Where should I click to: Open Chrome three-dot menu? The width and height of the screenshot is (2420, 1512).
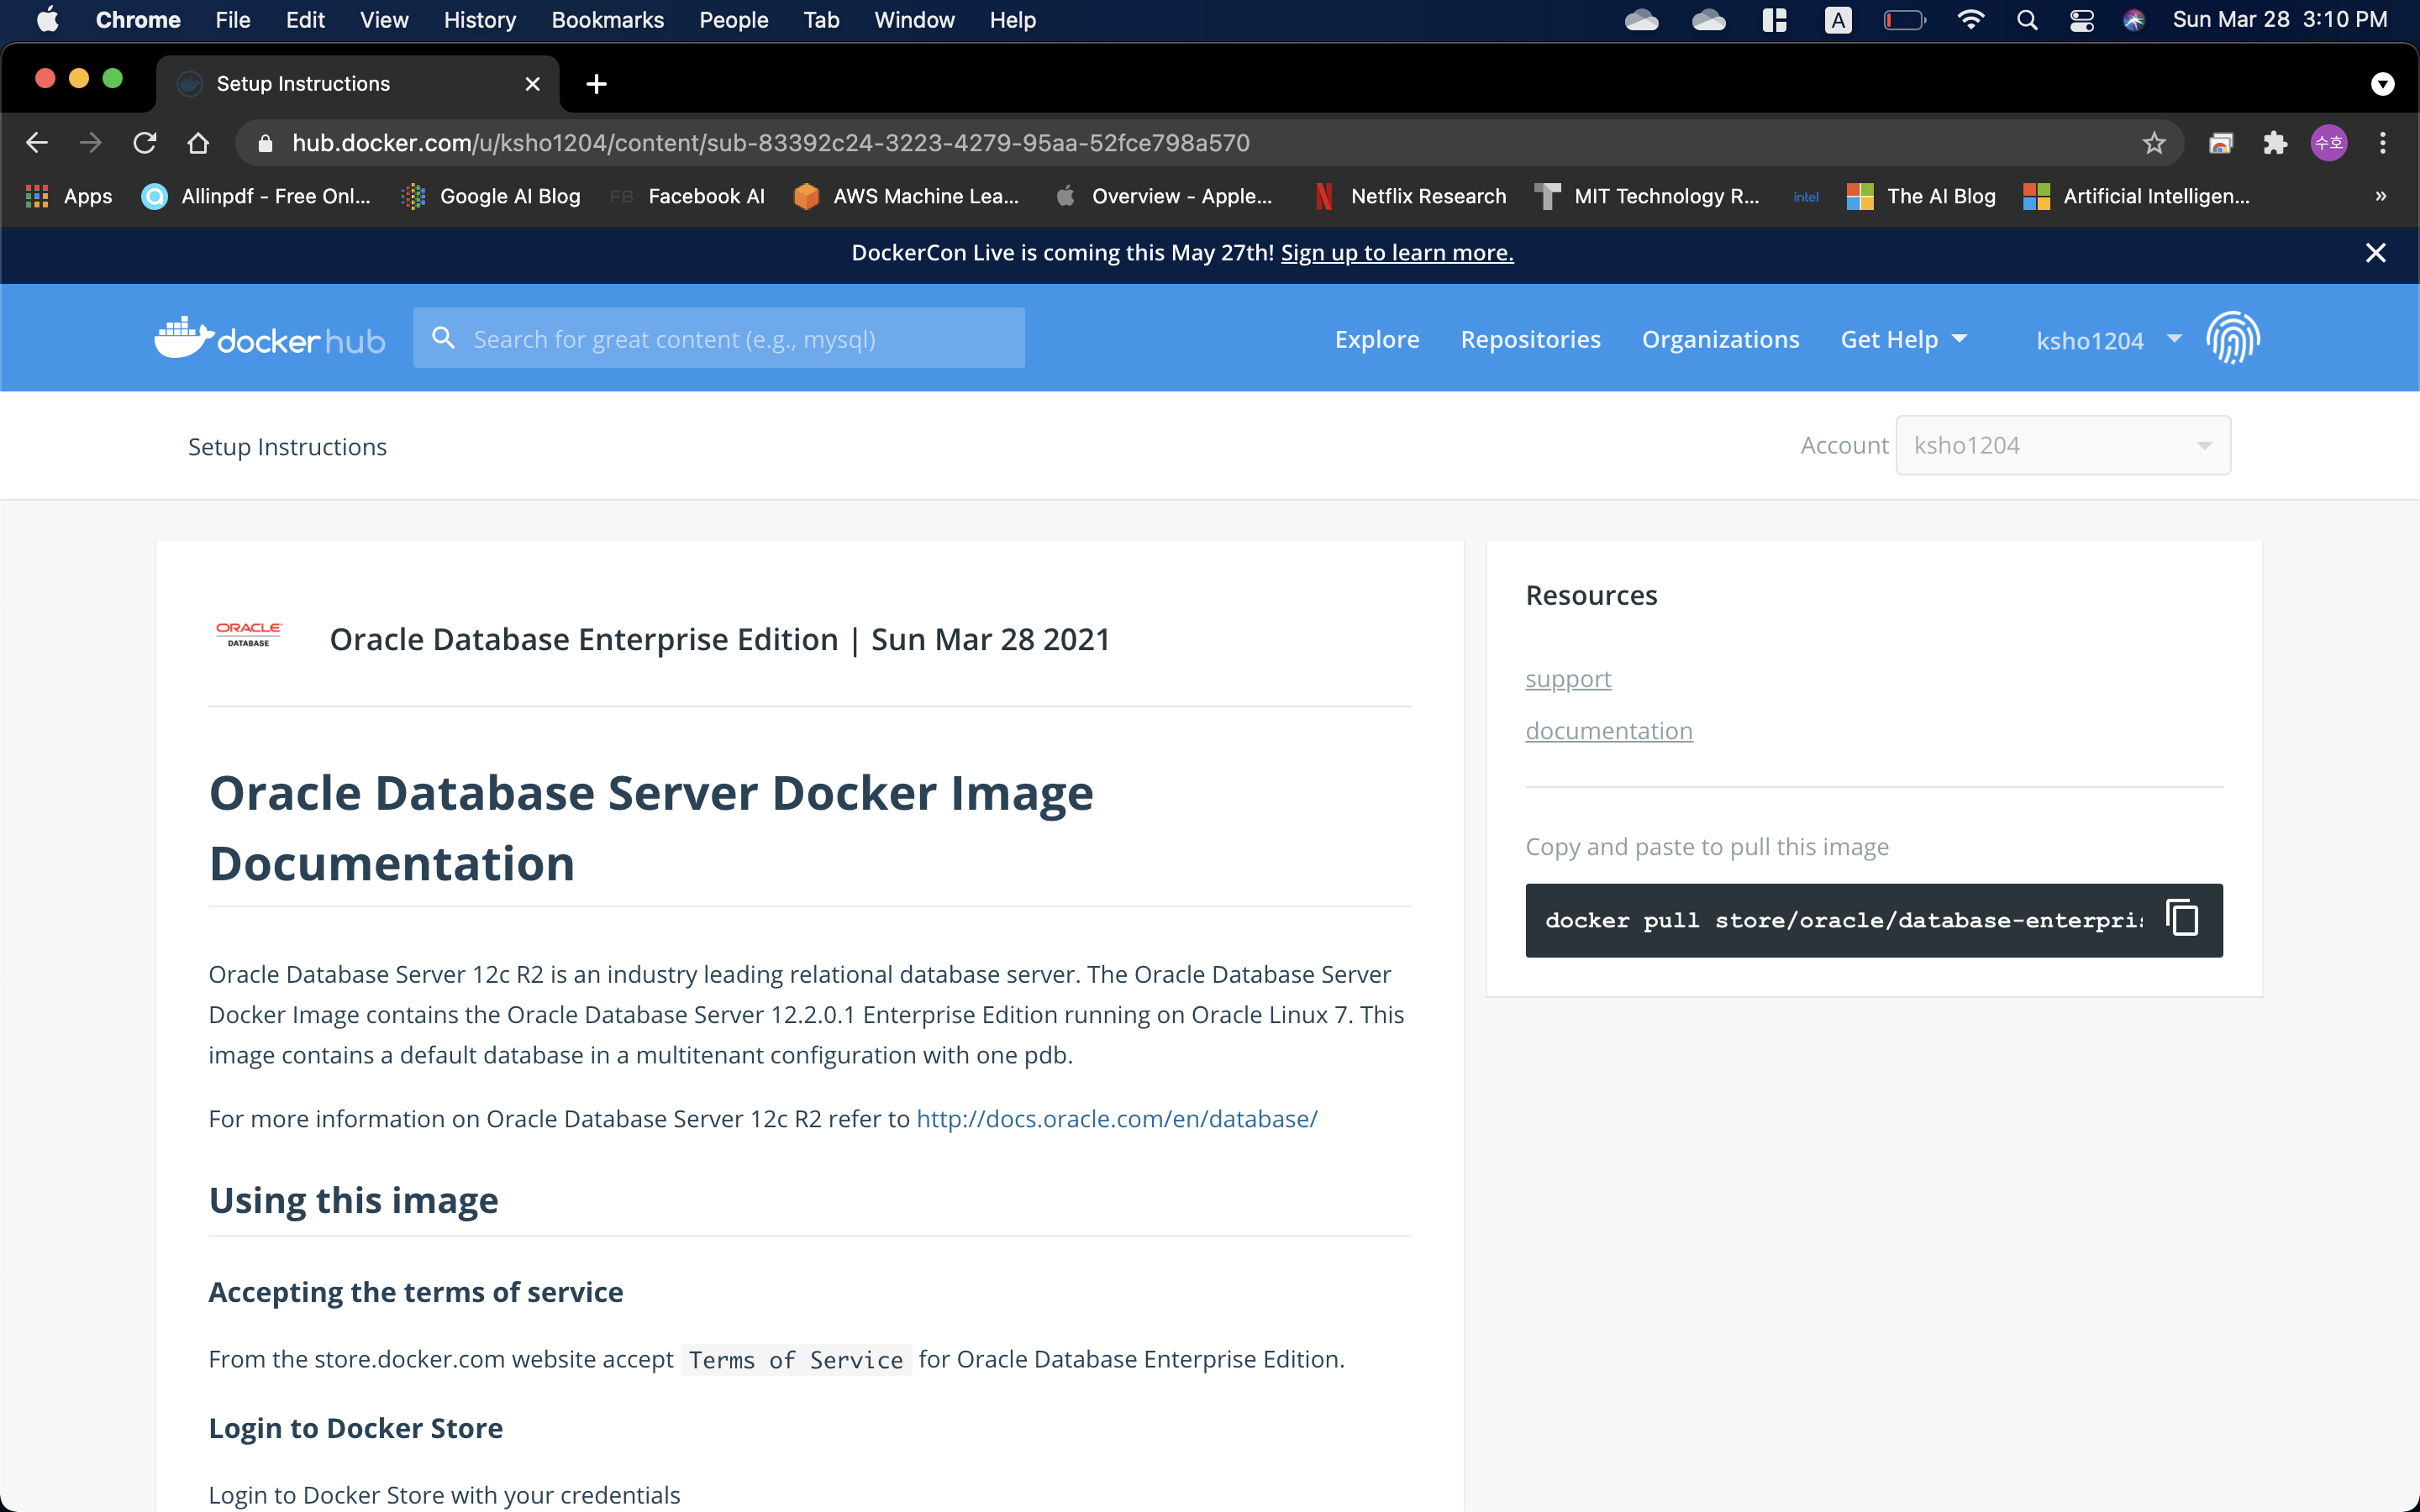coord(2383,143)
